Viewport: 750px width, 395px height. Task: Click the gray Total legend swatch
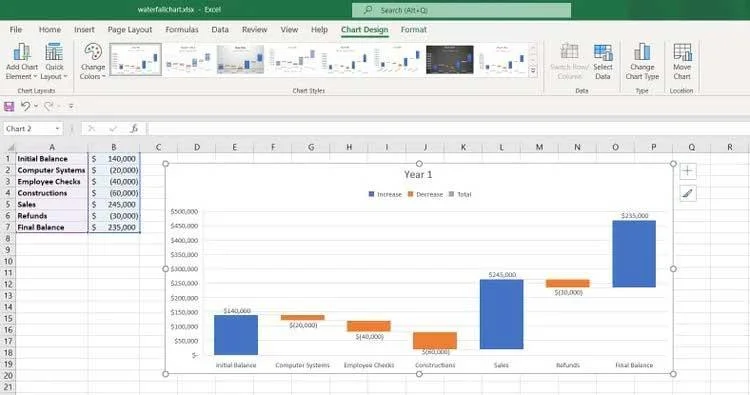coord(452,194)
